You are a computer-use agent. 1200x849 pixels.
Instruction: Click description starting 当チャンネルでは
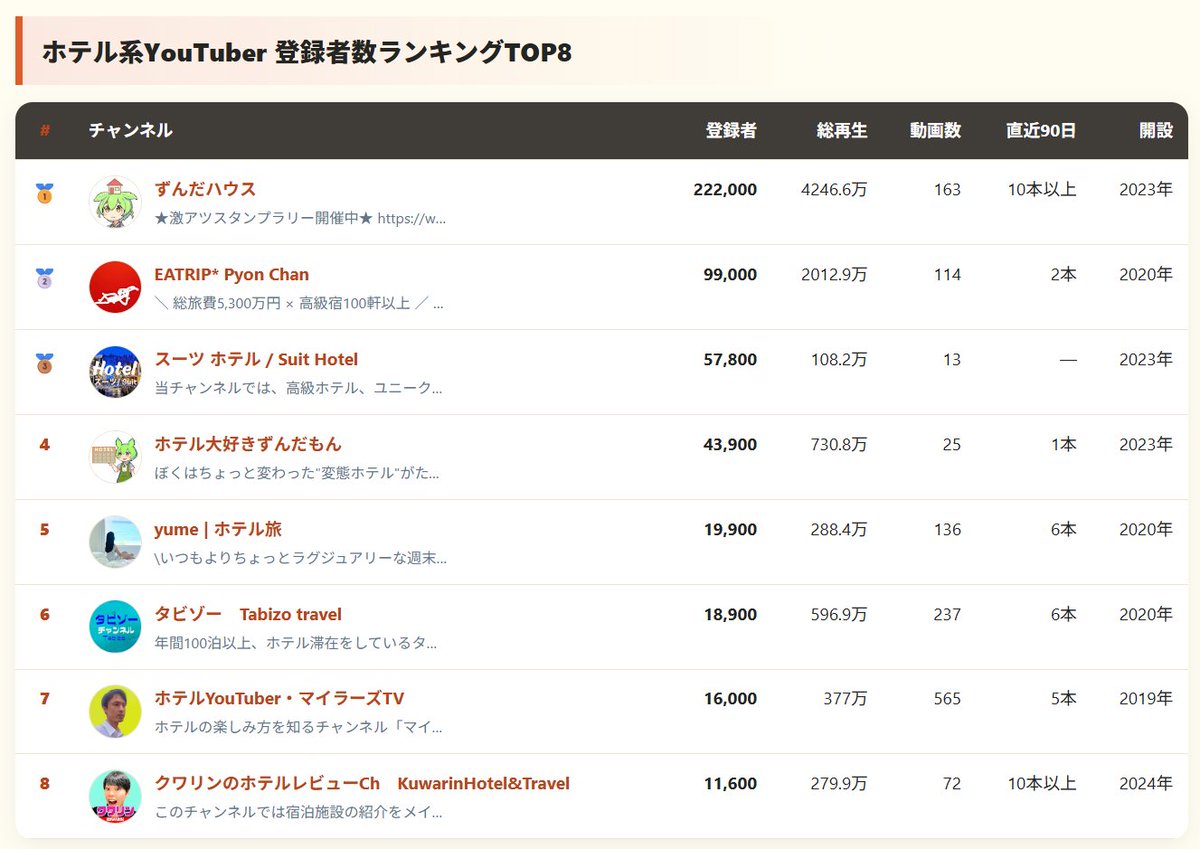coord(298,388)
